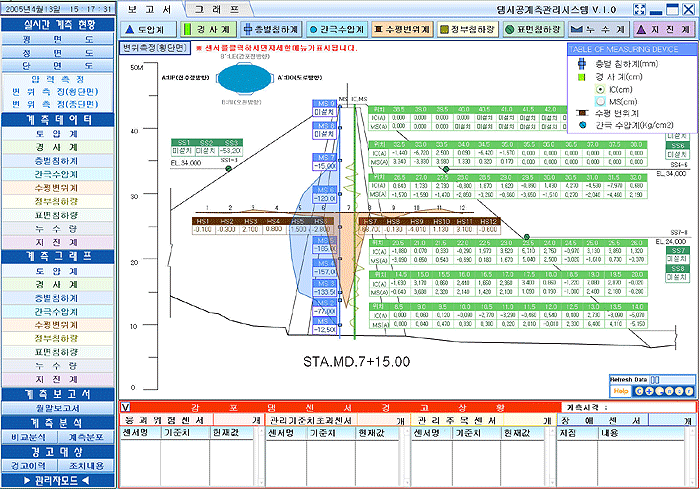Switch to the 그래프 tab
The width and height of the screenshot is (700, 489).
point(209,8)
